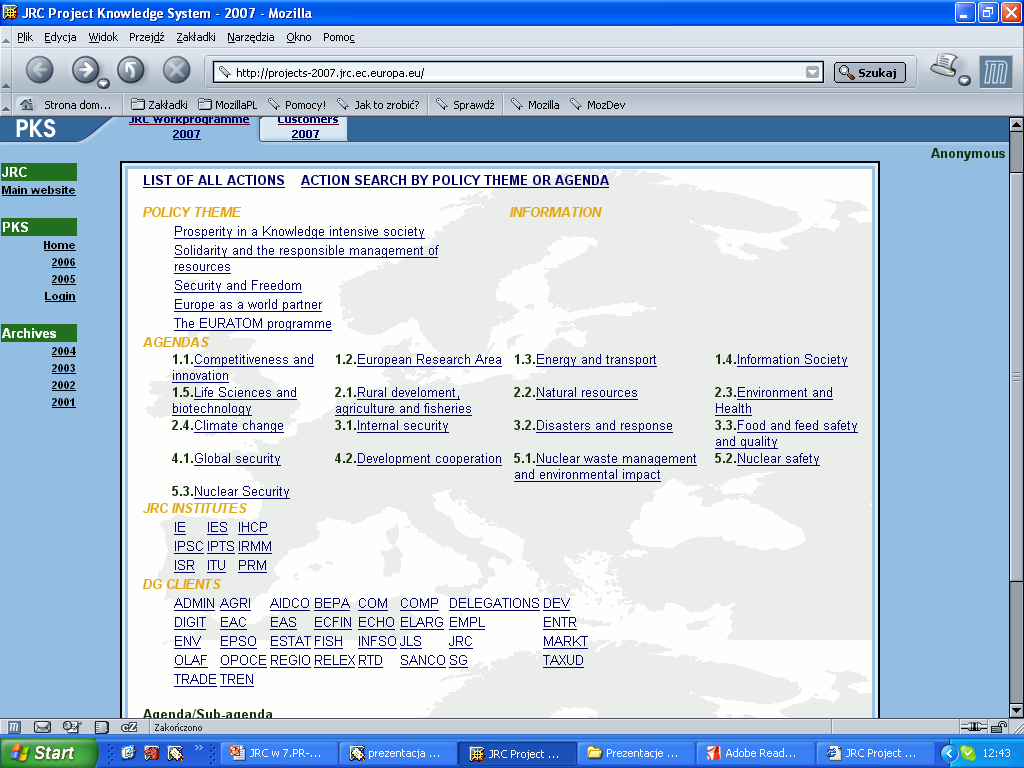The width and height of the screenshot is (1024, 768).
Task: Open the Navigator icon in status bar
Action: [14, 727]
